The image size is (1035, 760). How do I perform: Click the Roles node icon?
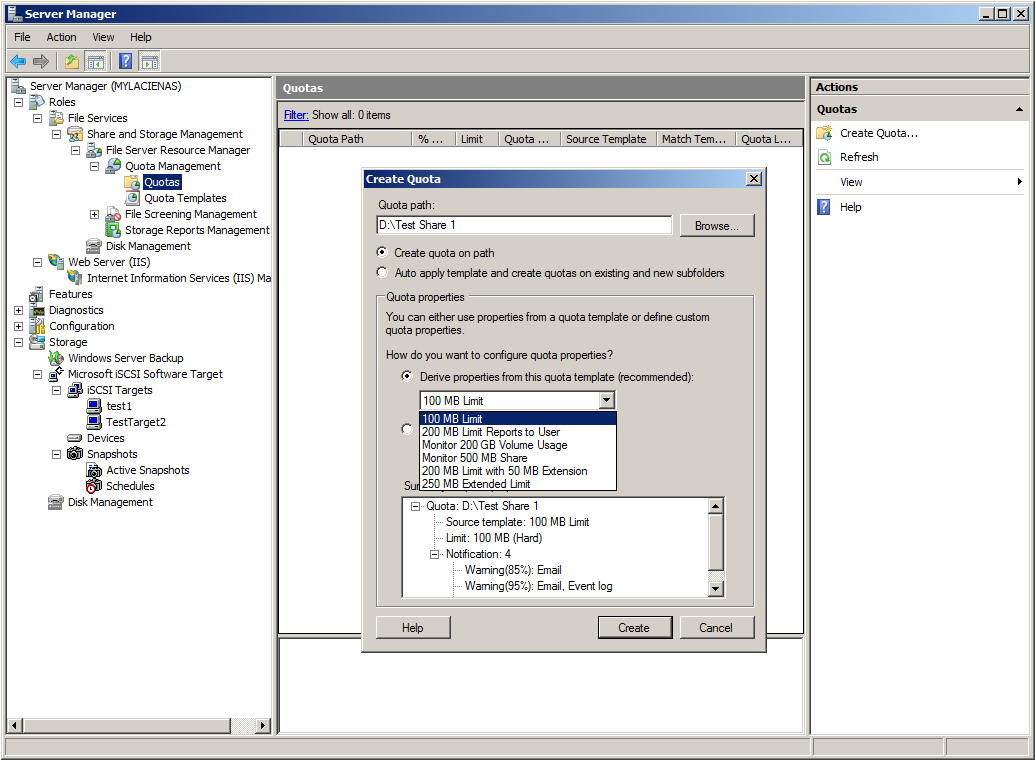(37, 102)
